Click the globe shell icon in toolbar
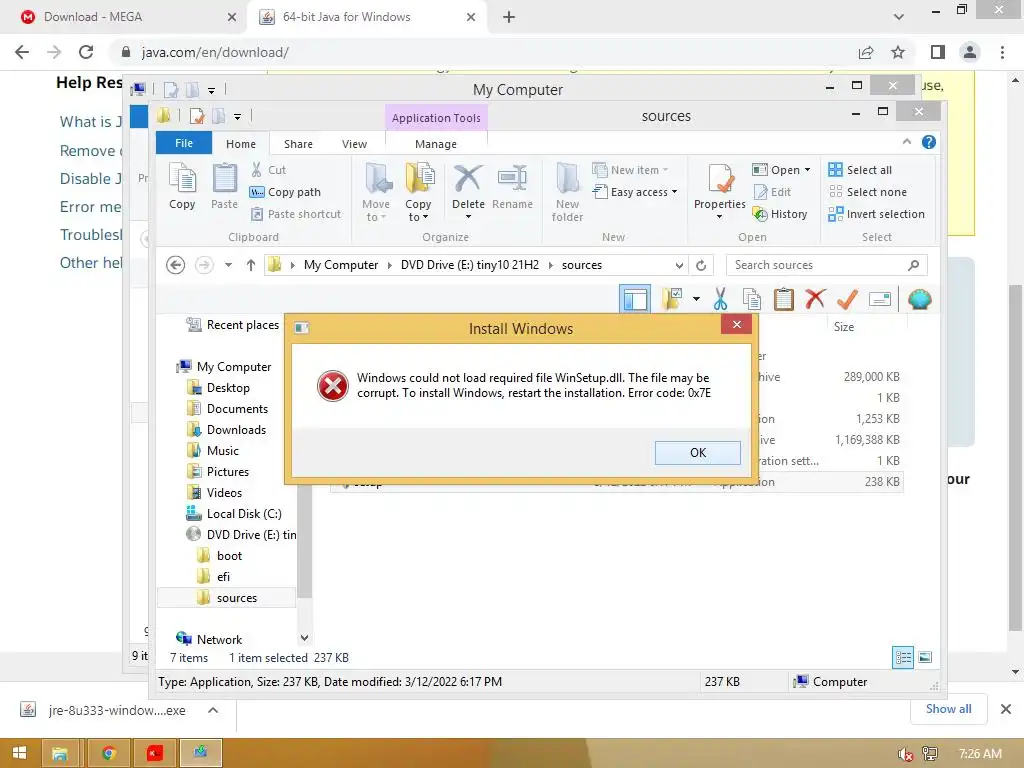1024x768 pixels. 919,300
